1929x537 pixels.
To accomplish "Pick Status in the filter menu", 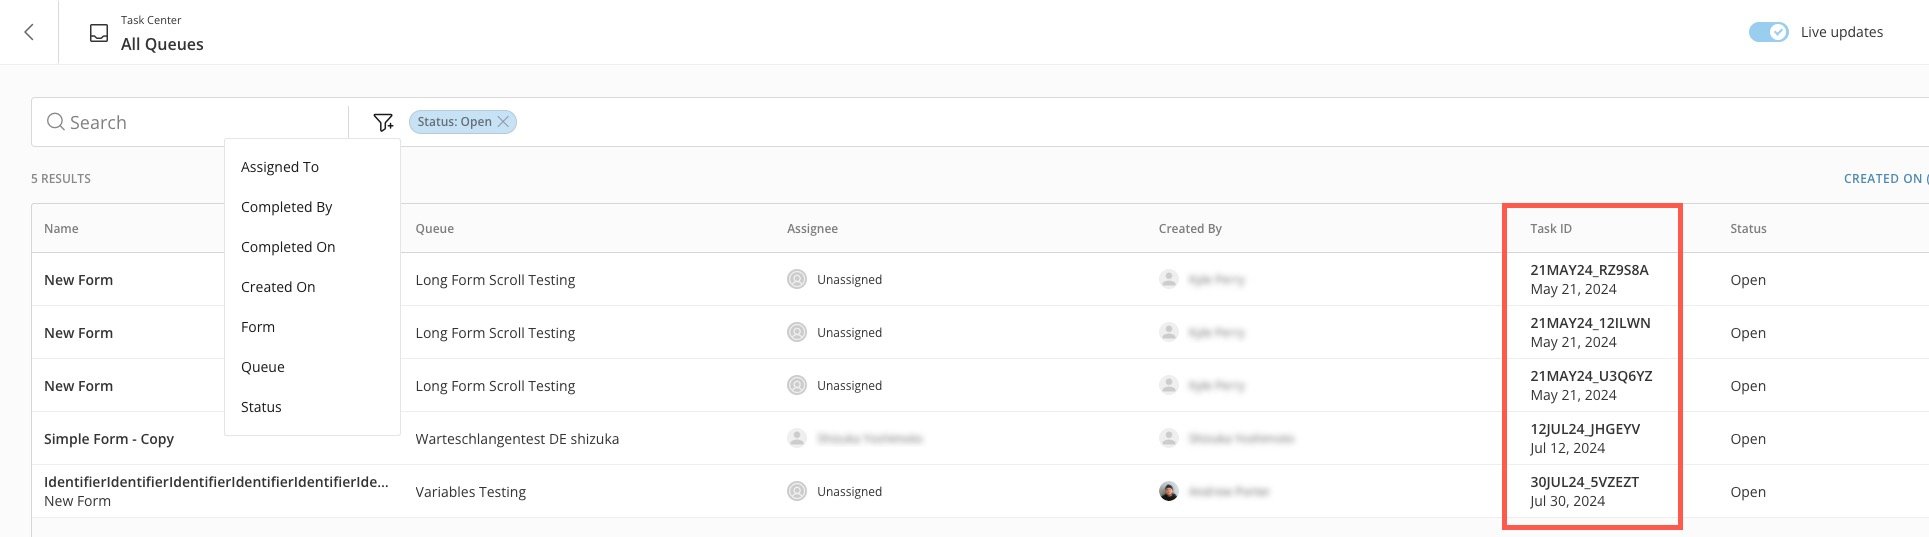I will pos(261,407).
